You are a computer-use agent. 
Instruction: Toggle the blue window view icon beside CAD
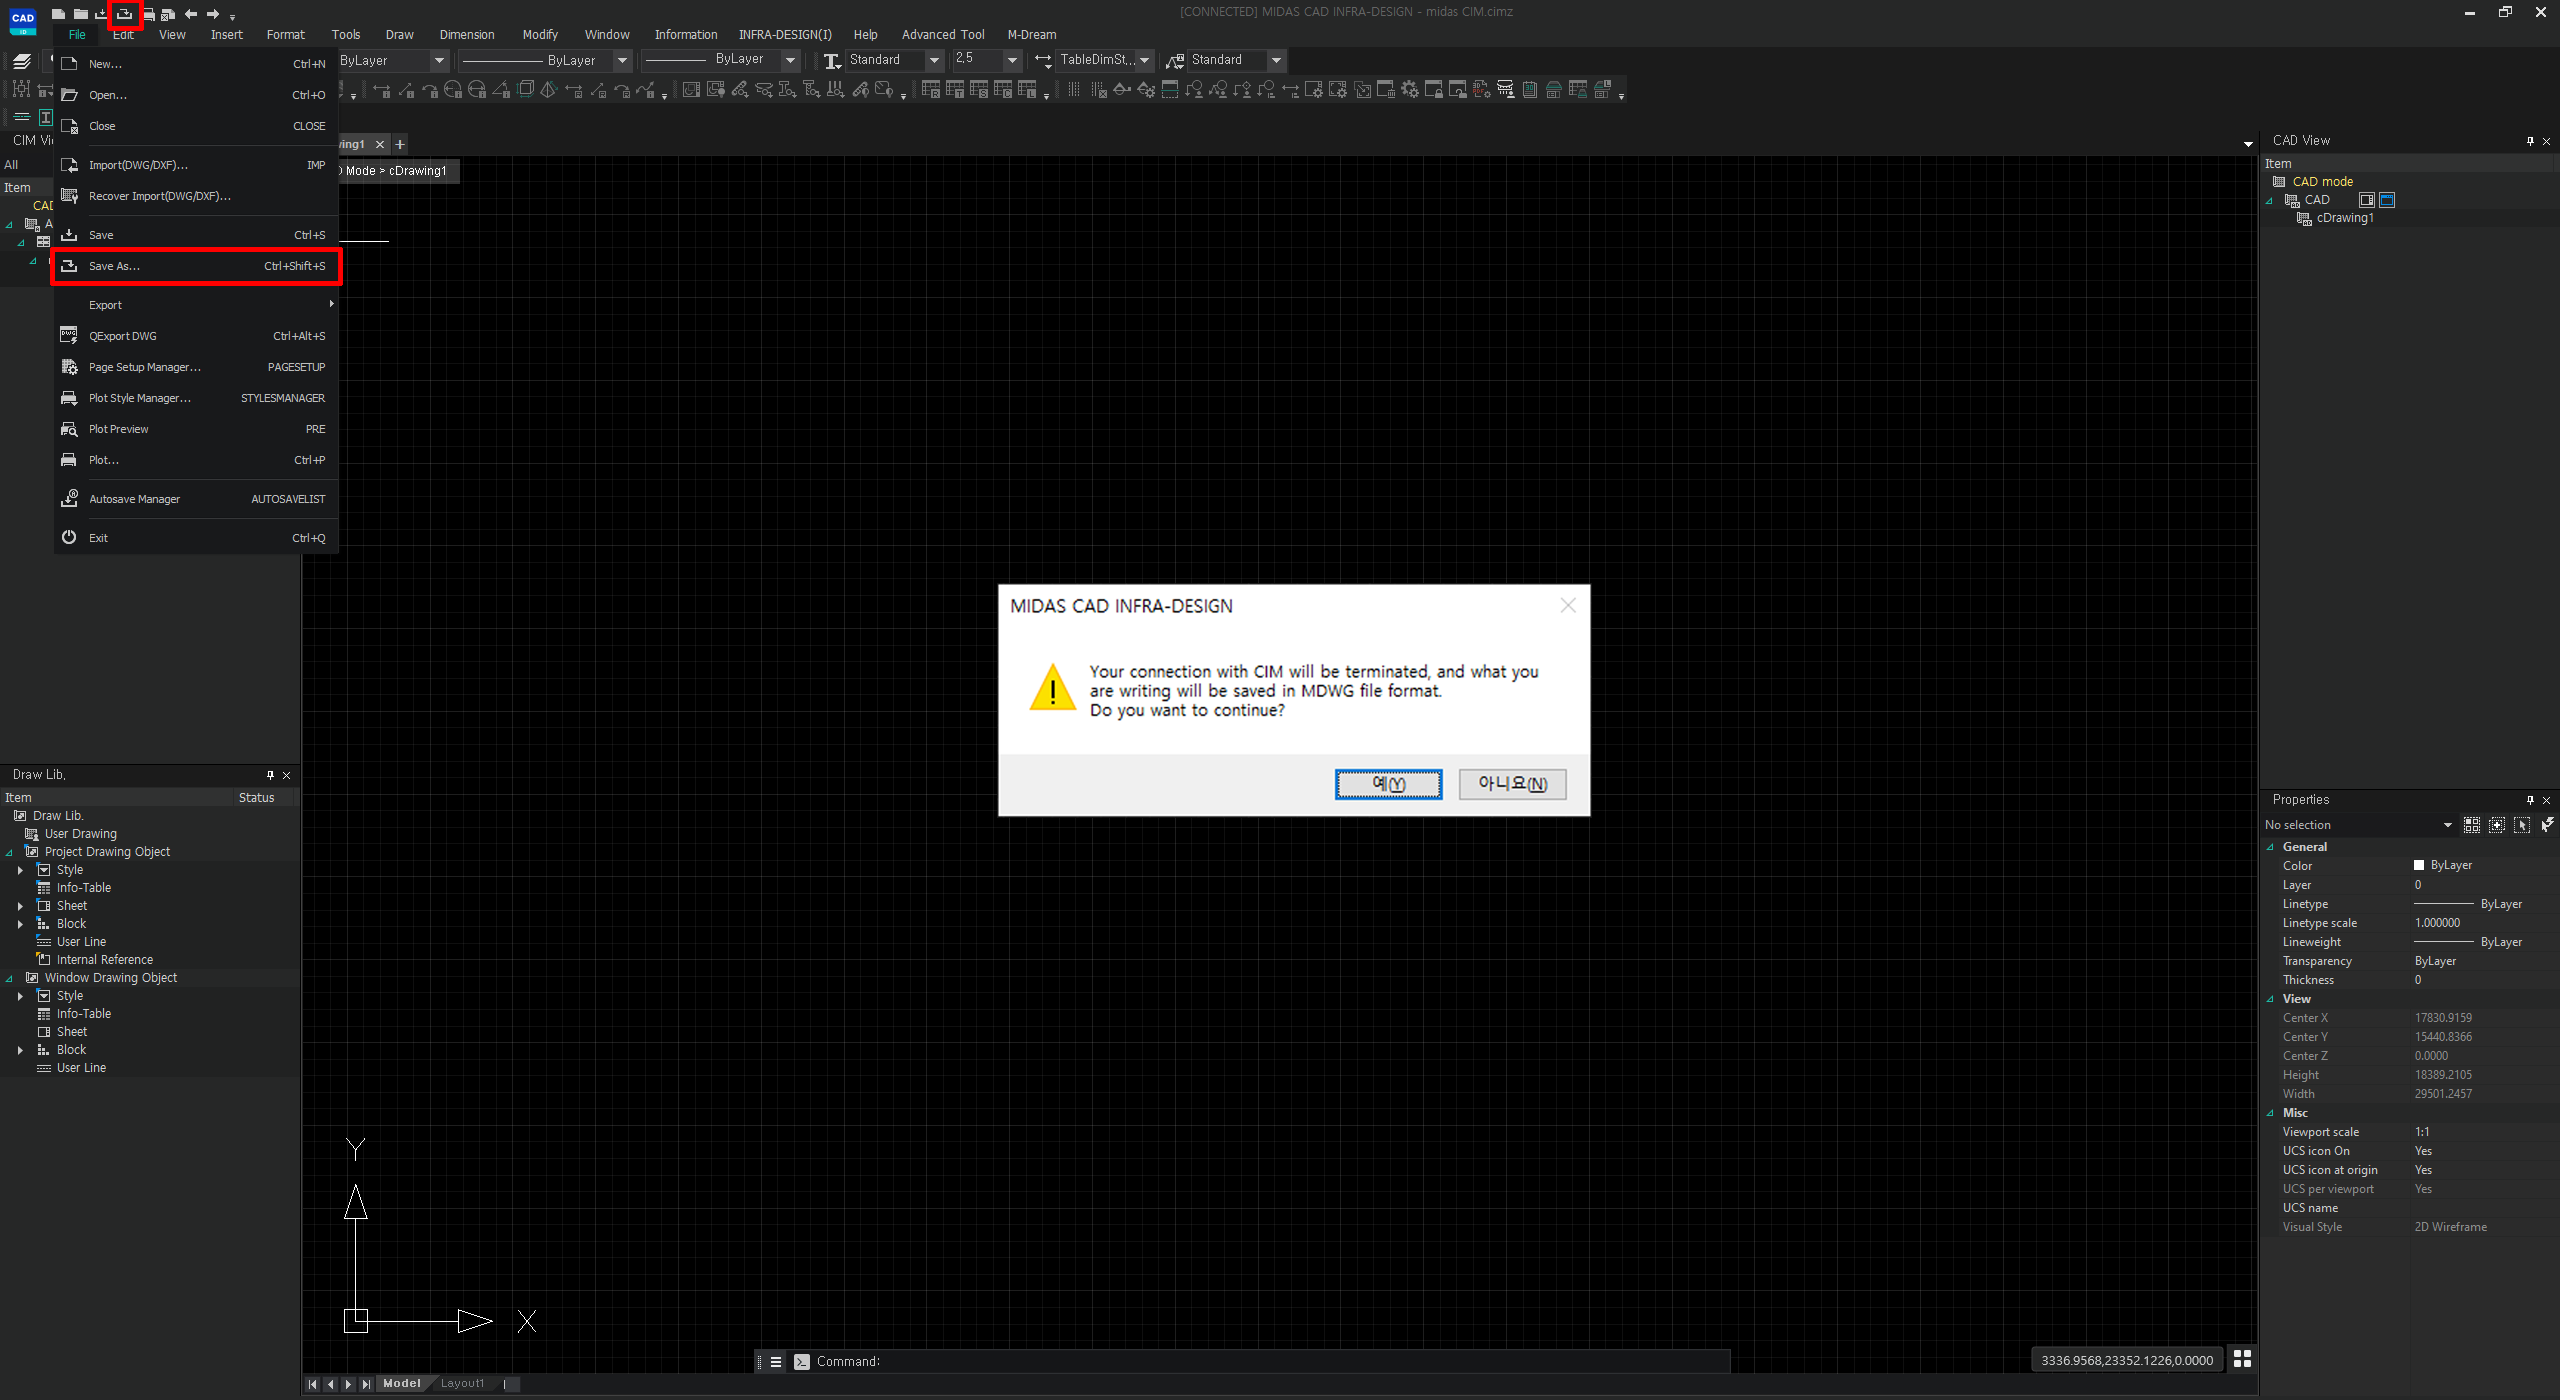(x=2387, y=200)
